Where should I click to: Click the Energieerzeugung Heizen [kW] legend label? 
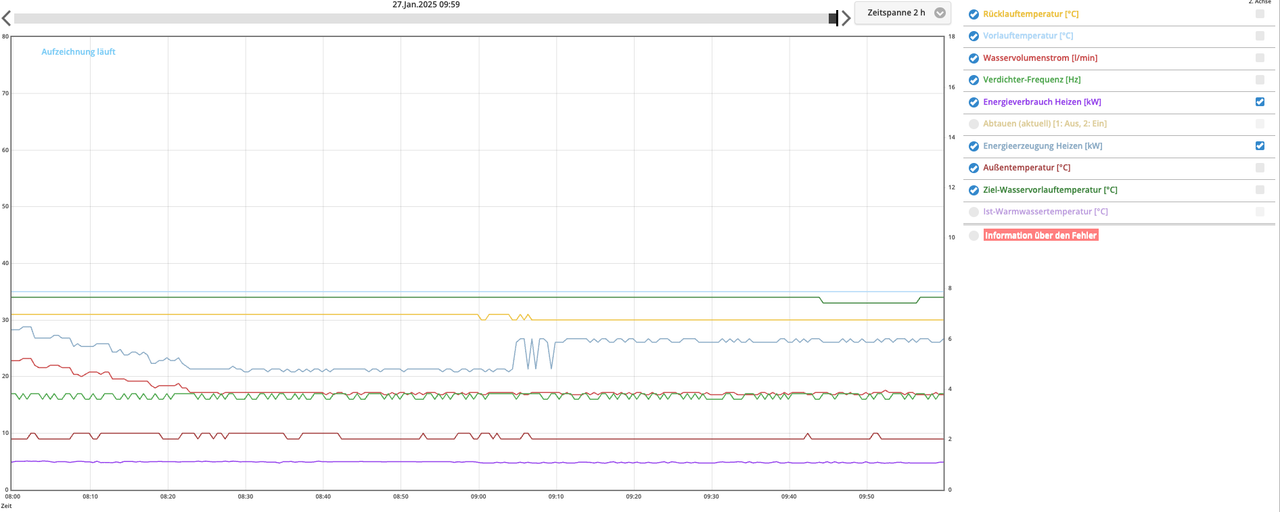pos(1043,146)
